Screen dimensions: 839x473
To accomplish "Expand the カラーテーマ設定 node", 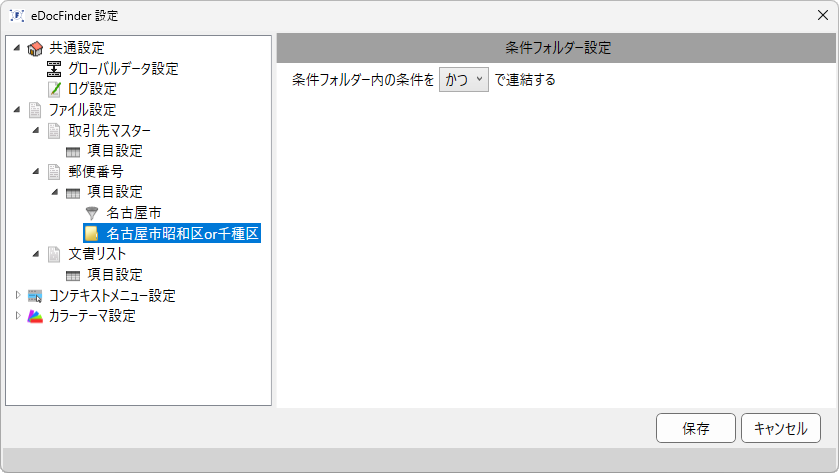I will point(18,316).
